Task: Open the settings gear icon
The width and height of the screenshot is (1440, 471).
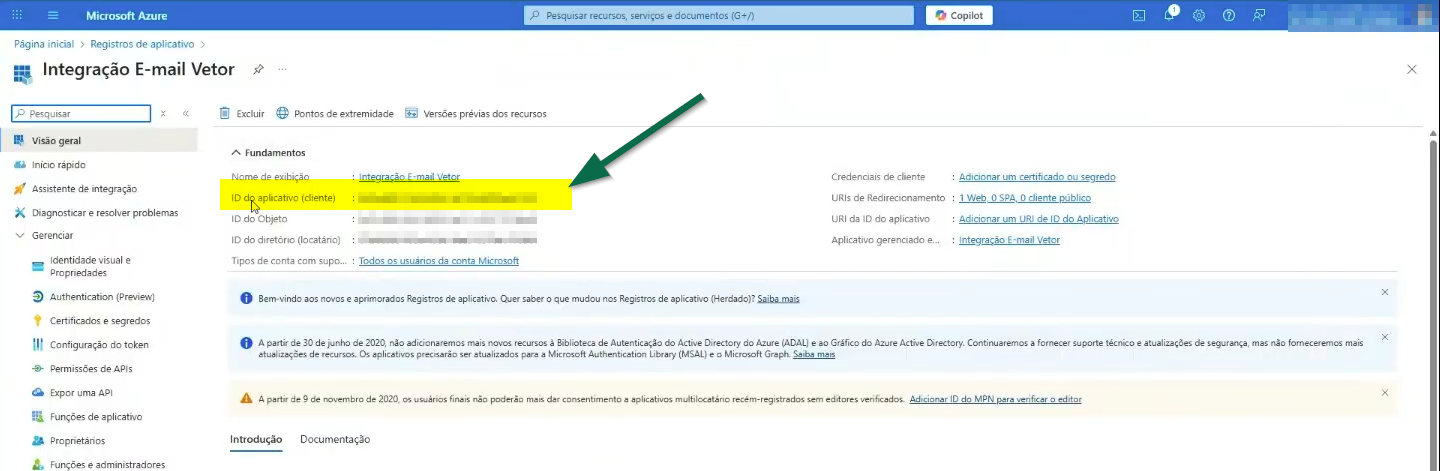Action: [x=1199, y=15]
